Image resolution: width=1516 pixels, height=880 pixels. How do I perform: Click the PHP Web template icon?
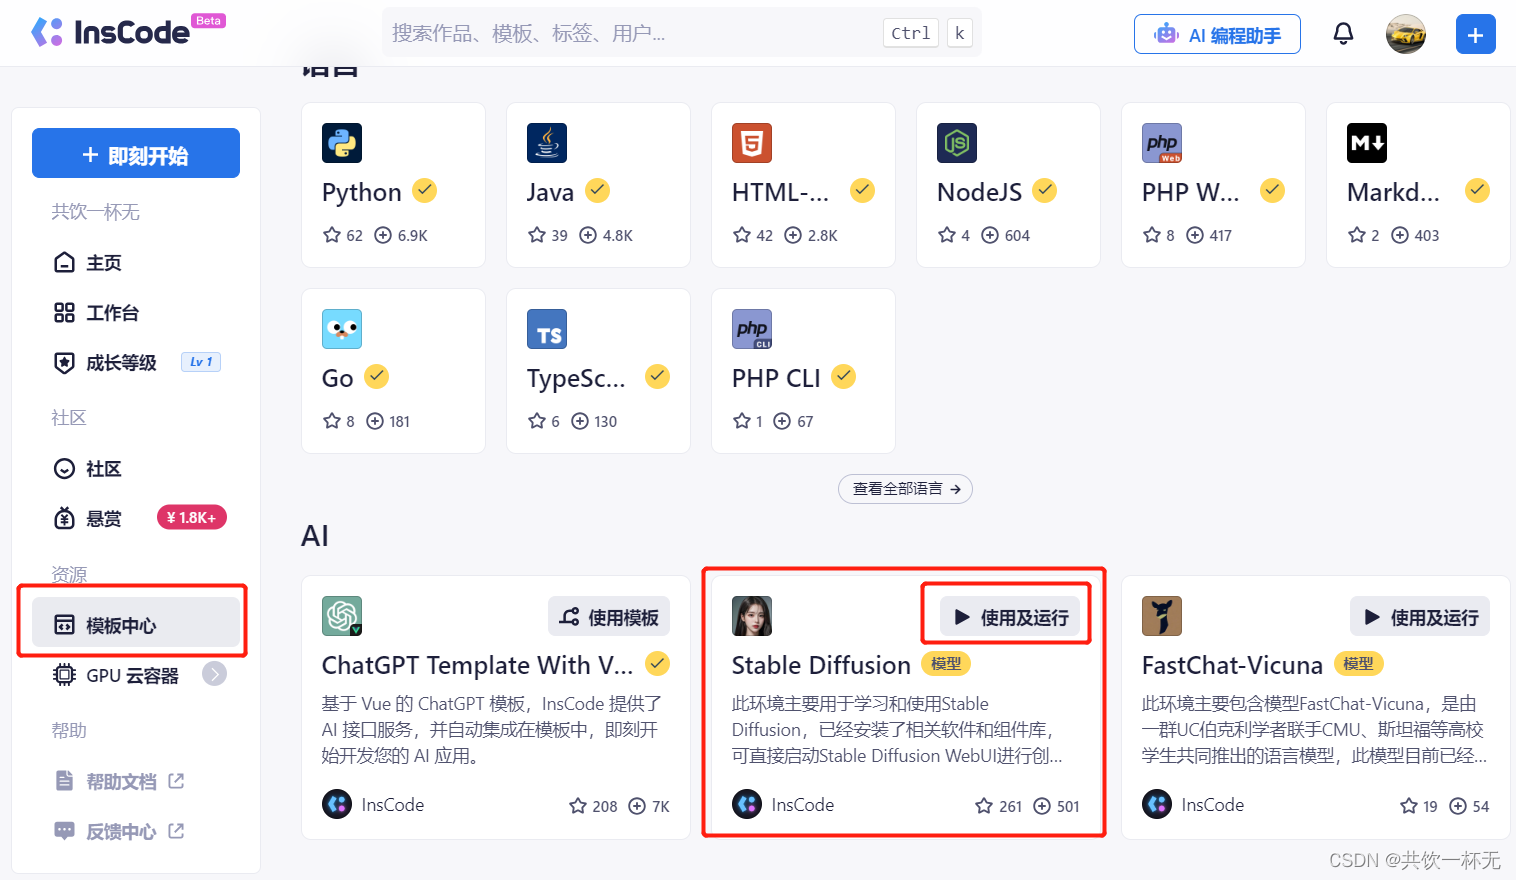[1162, 143]
